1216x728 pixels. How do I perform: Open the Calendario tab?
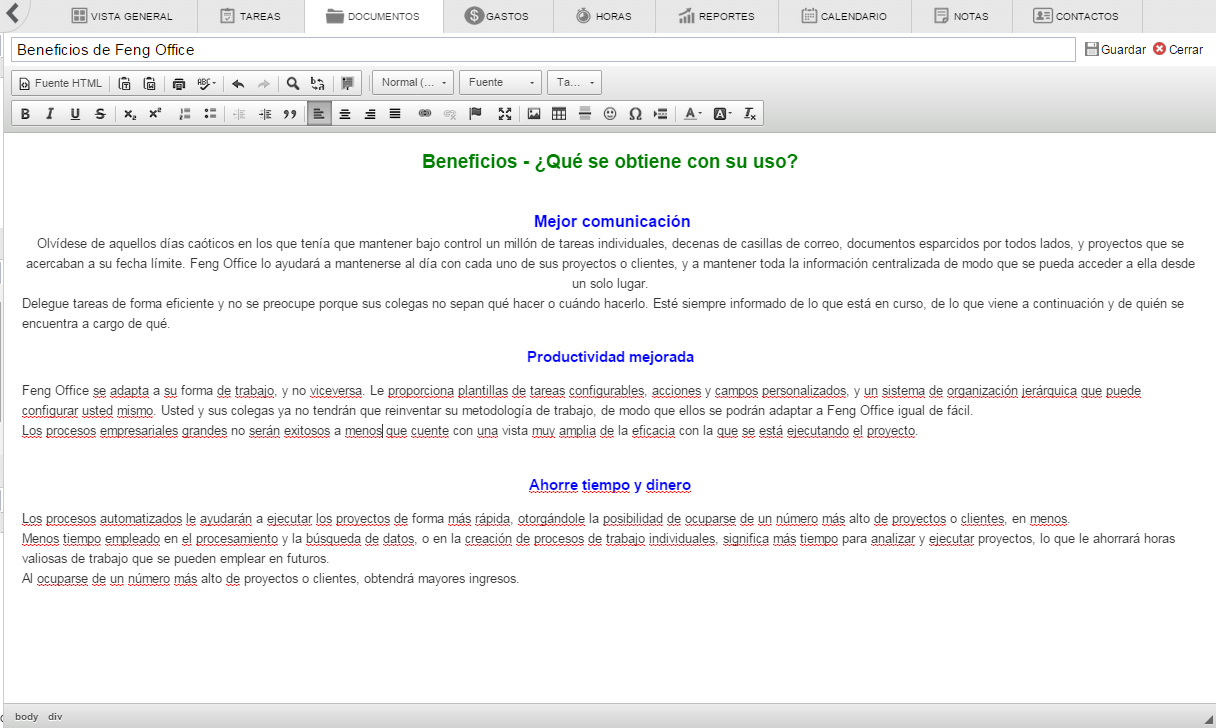pyautogui.click(x=843, y=16)
